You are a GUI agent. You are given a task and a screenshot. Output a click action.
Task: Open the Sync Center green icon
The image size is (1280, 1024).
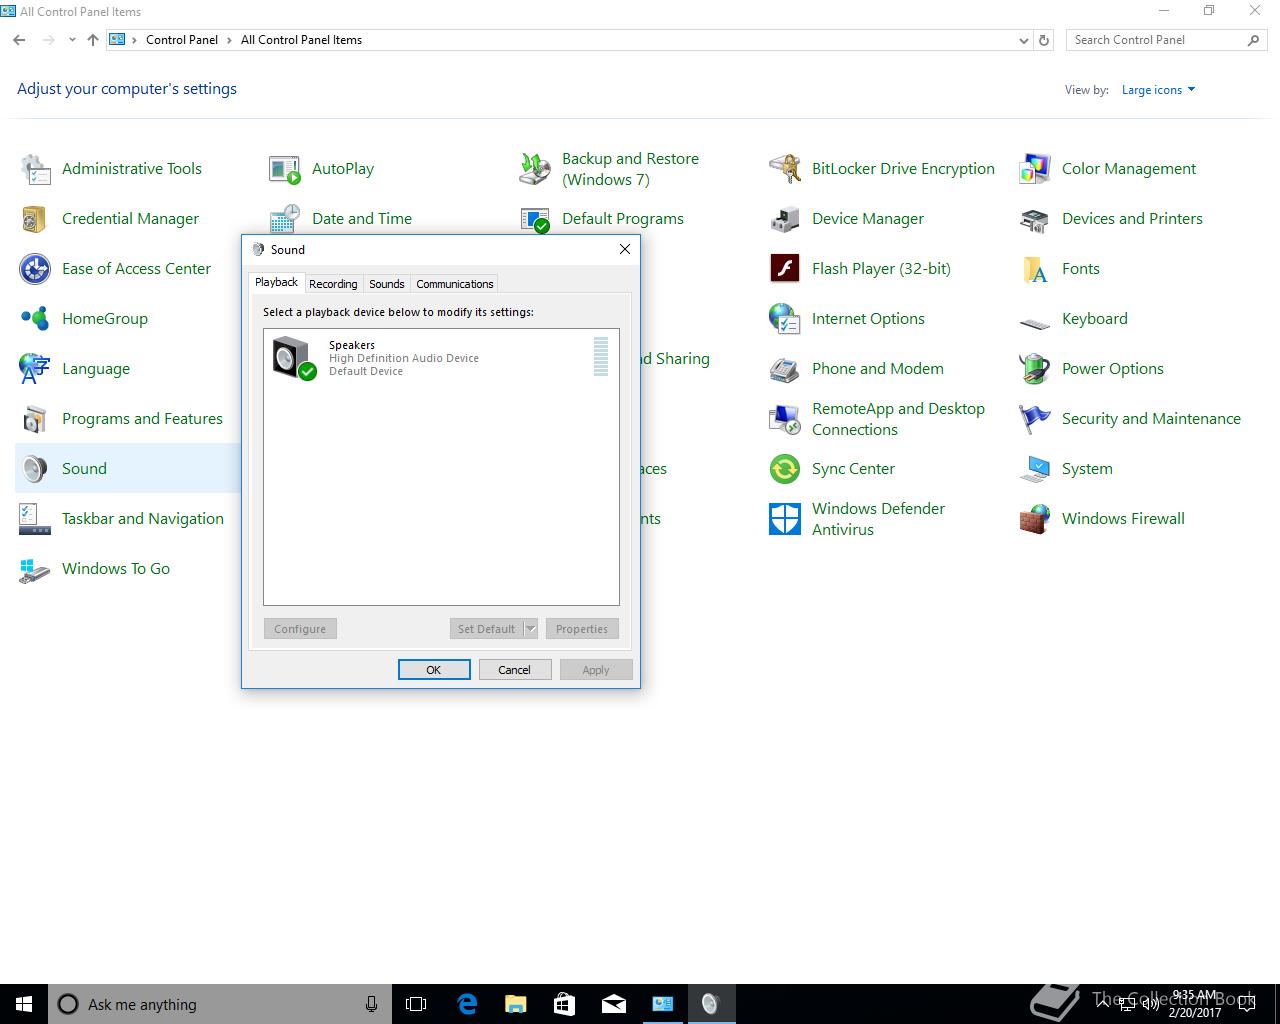click(785, 469)
